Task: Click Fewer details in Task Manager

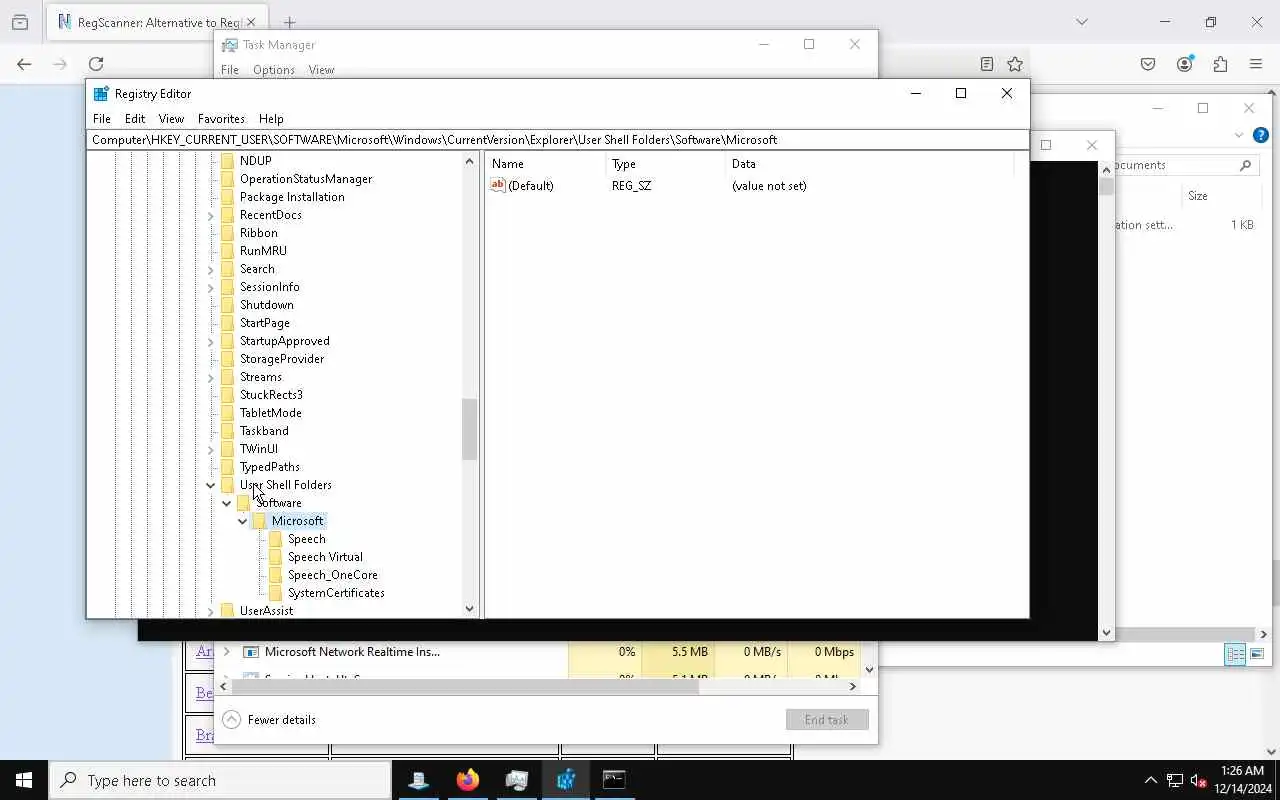Action: pos(270,720)
